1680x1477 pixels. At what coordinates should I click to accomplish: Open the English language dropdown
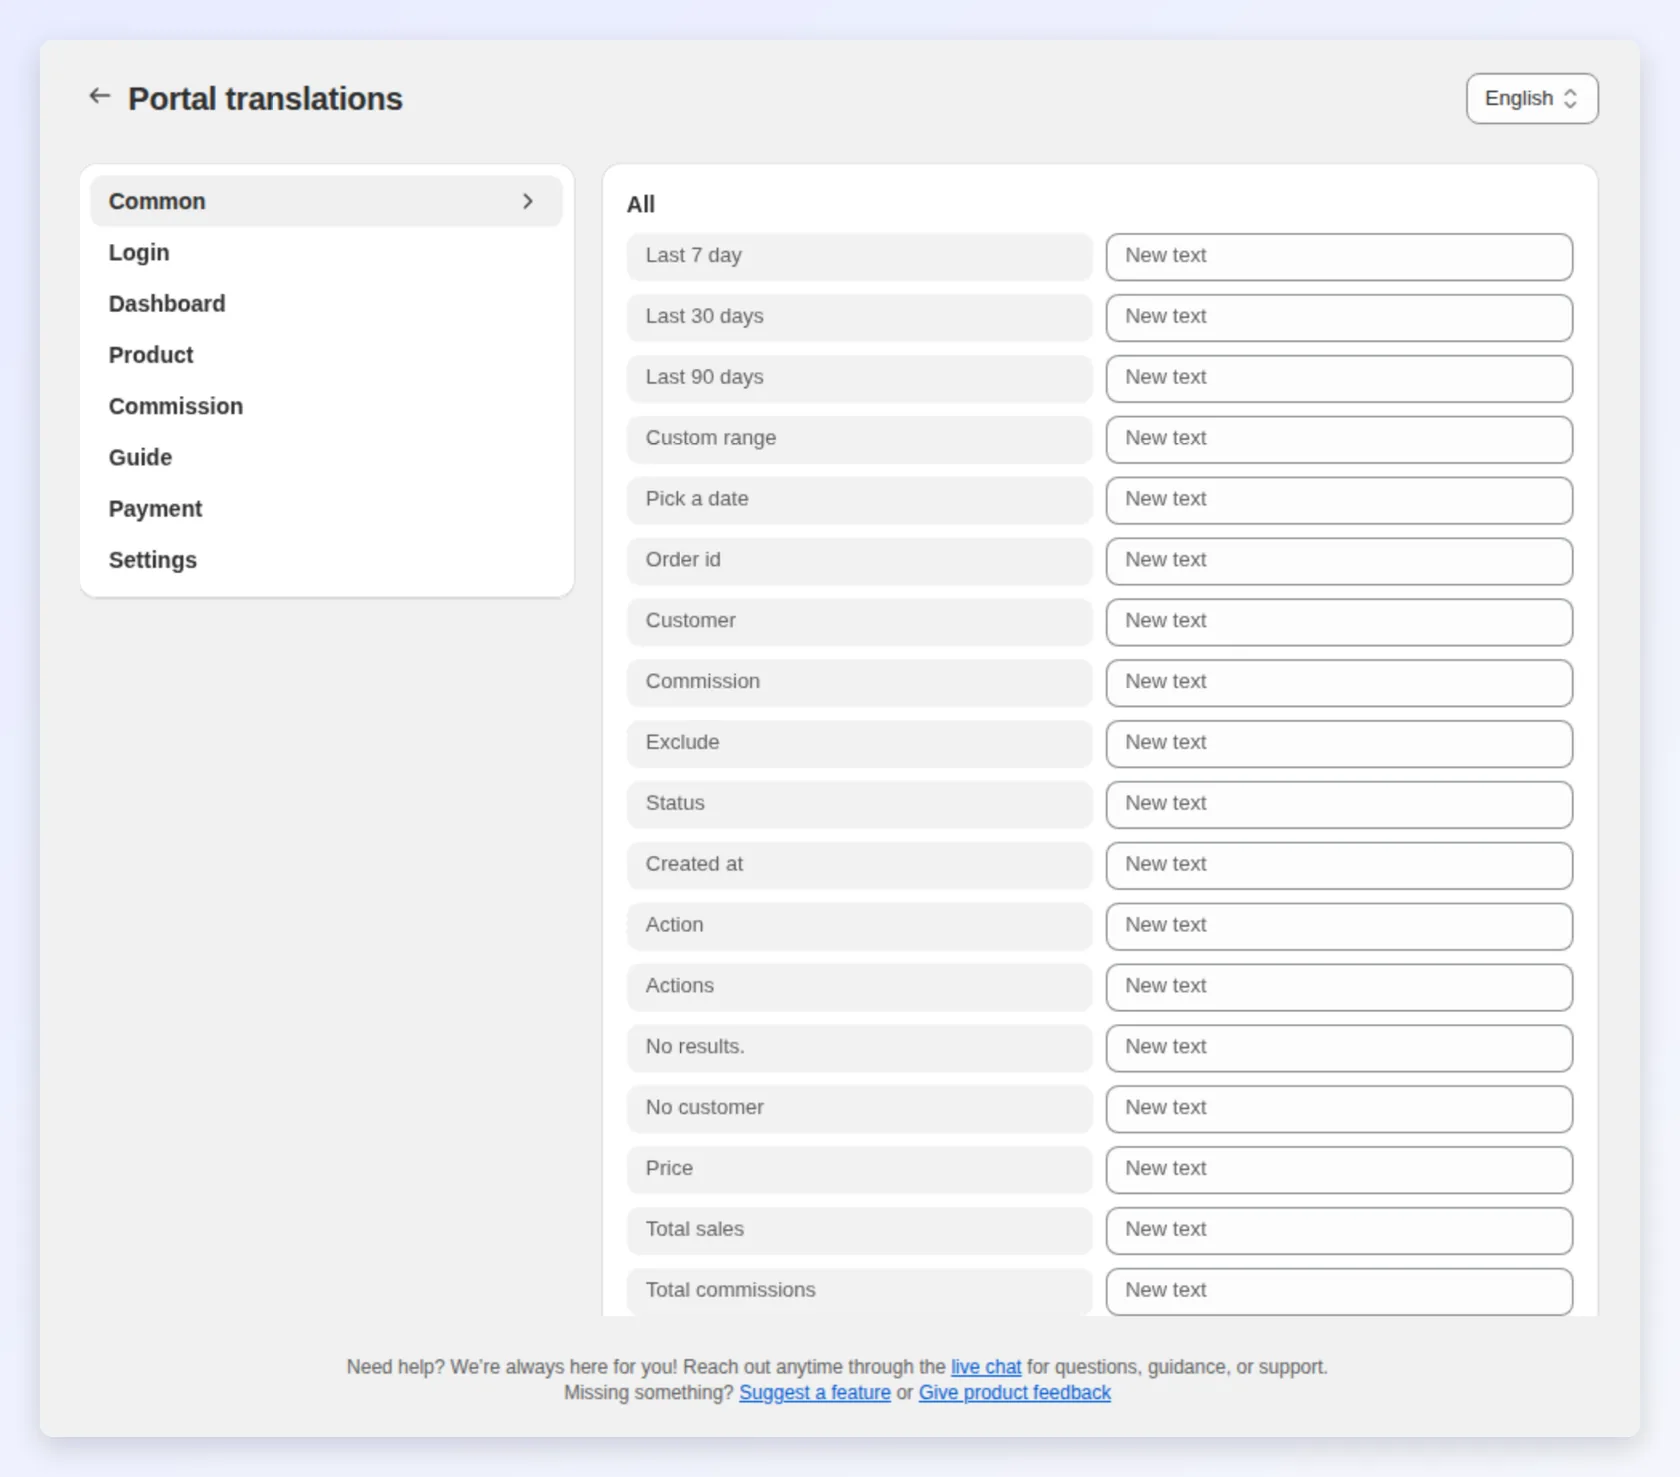coord(1531,98)
